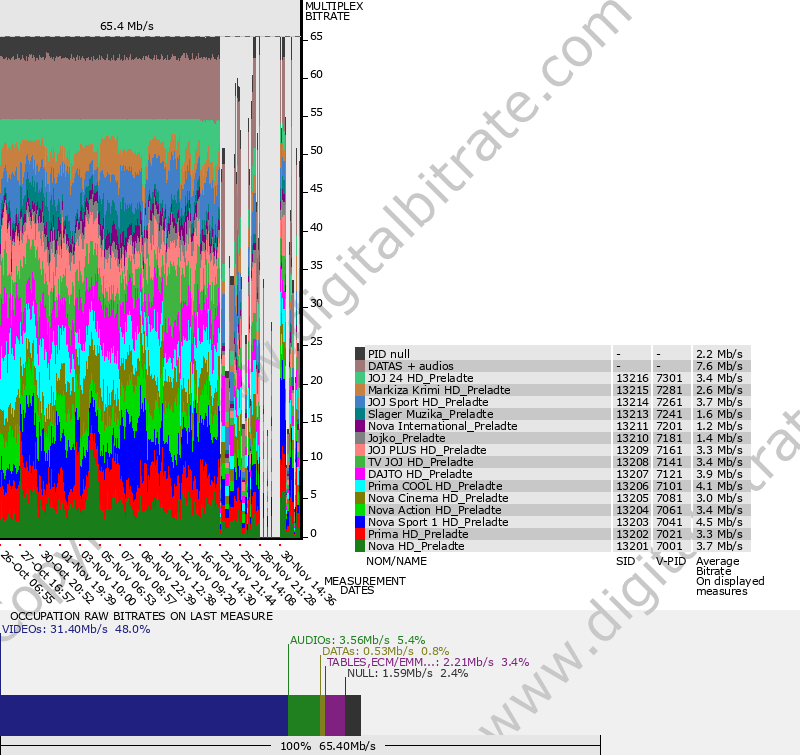800x755 pixels.
Task: Click the 26-Oct 06:55 measurement date
Action: tap(27, 577)
